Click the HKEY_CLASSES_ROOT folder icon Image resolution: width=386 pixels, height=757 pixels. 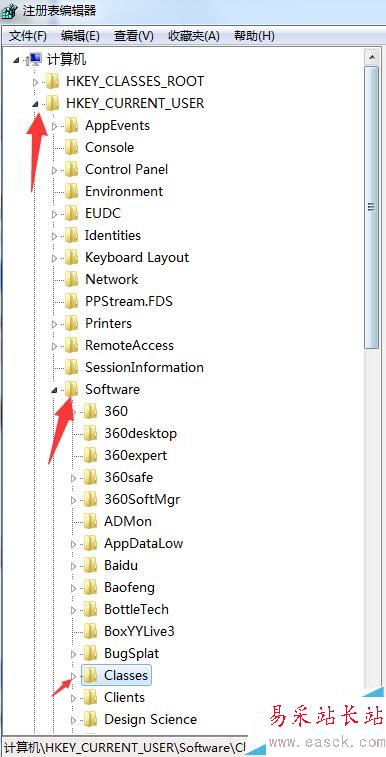point(52,82)
